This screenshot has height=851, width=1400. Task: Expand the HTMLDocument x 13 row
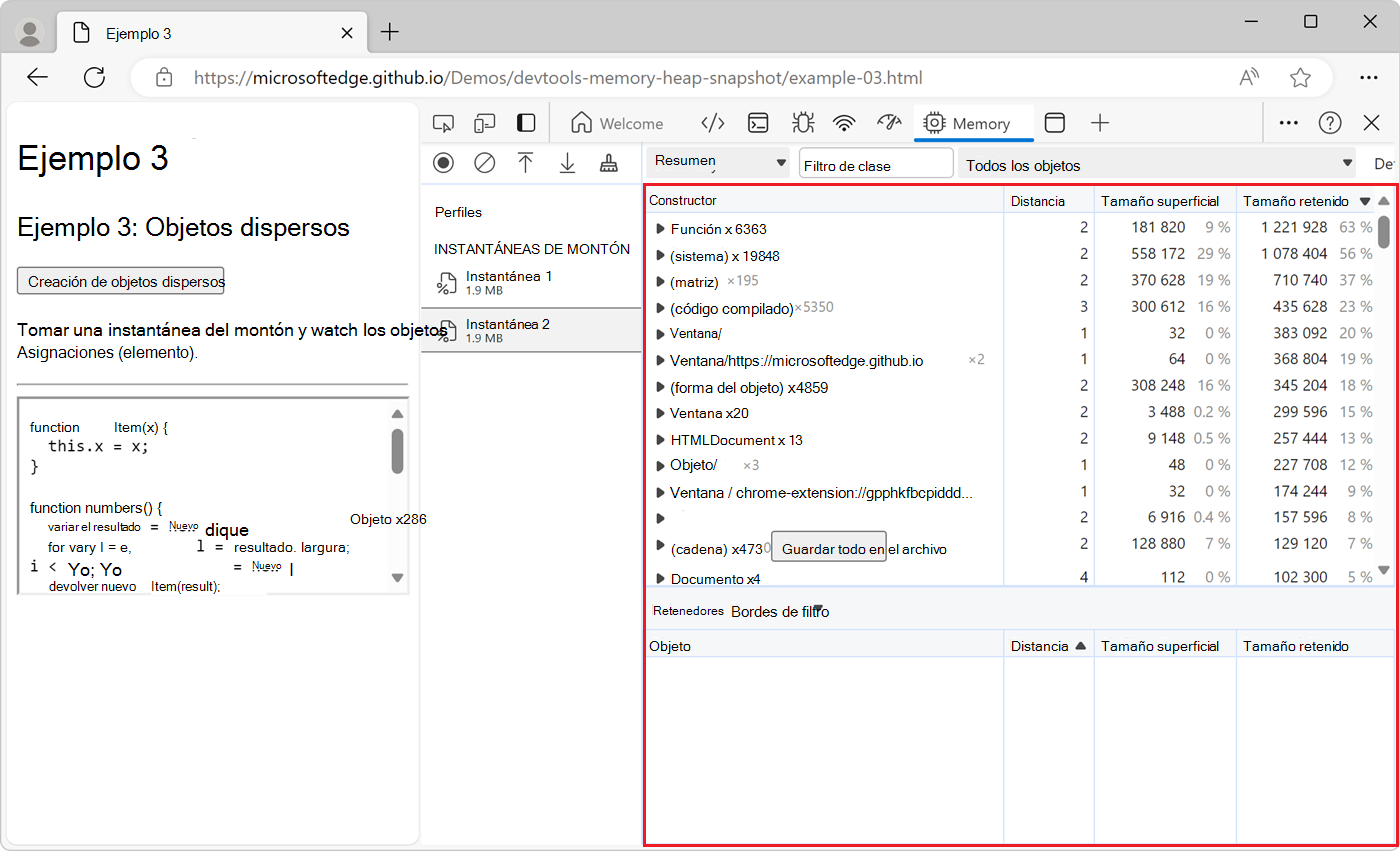(x=660, y=440)
